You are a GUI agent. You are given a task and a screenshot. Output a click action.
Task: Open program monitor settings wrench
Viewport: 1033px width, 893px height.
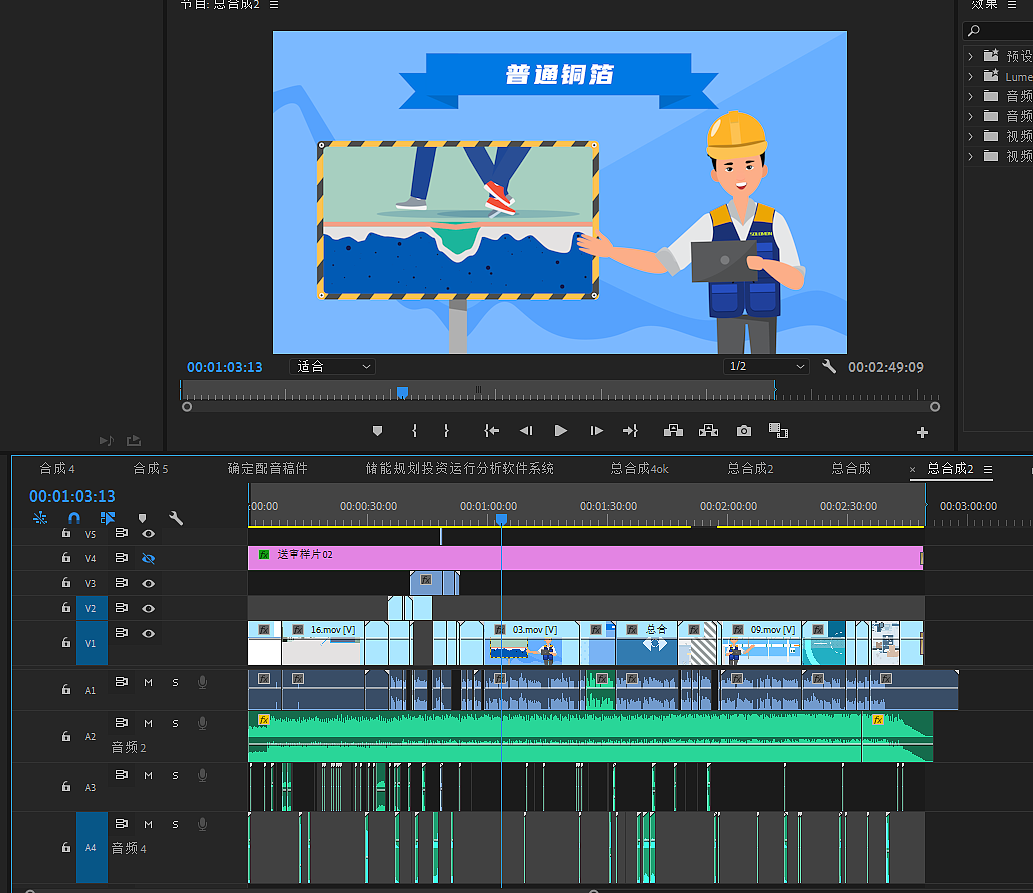pos(829,366)
